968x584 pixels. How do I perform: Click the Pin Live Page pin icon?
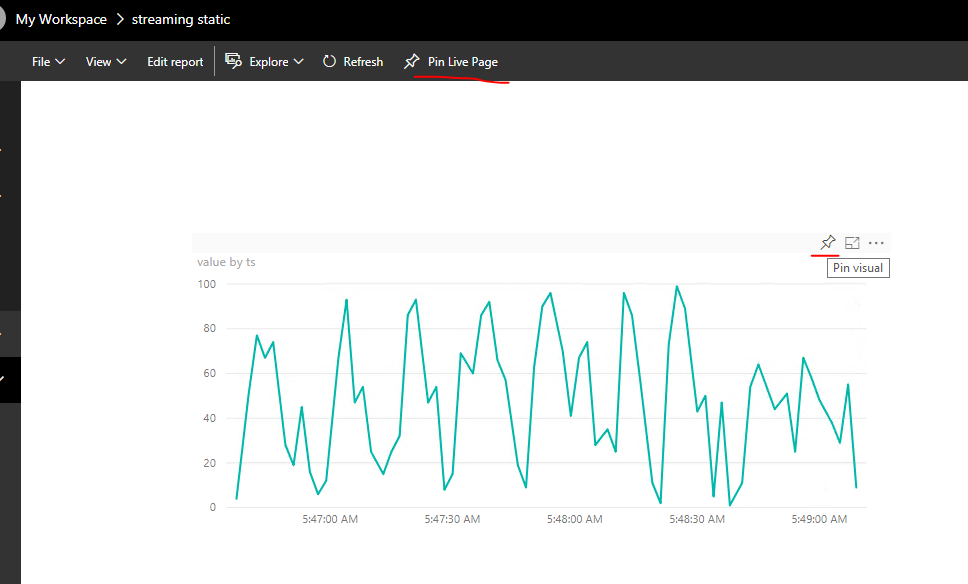click(x=412, y=61)
